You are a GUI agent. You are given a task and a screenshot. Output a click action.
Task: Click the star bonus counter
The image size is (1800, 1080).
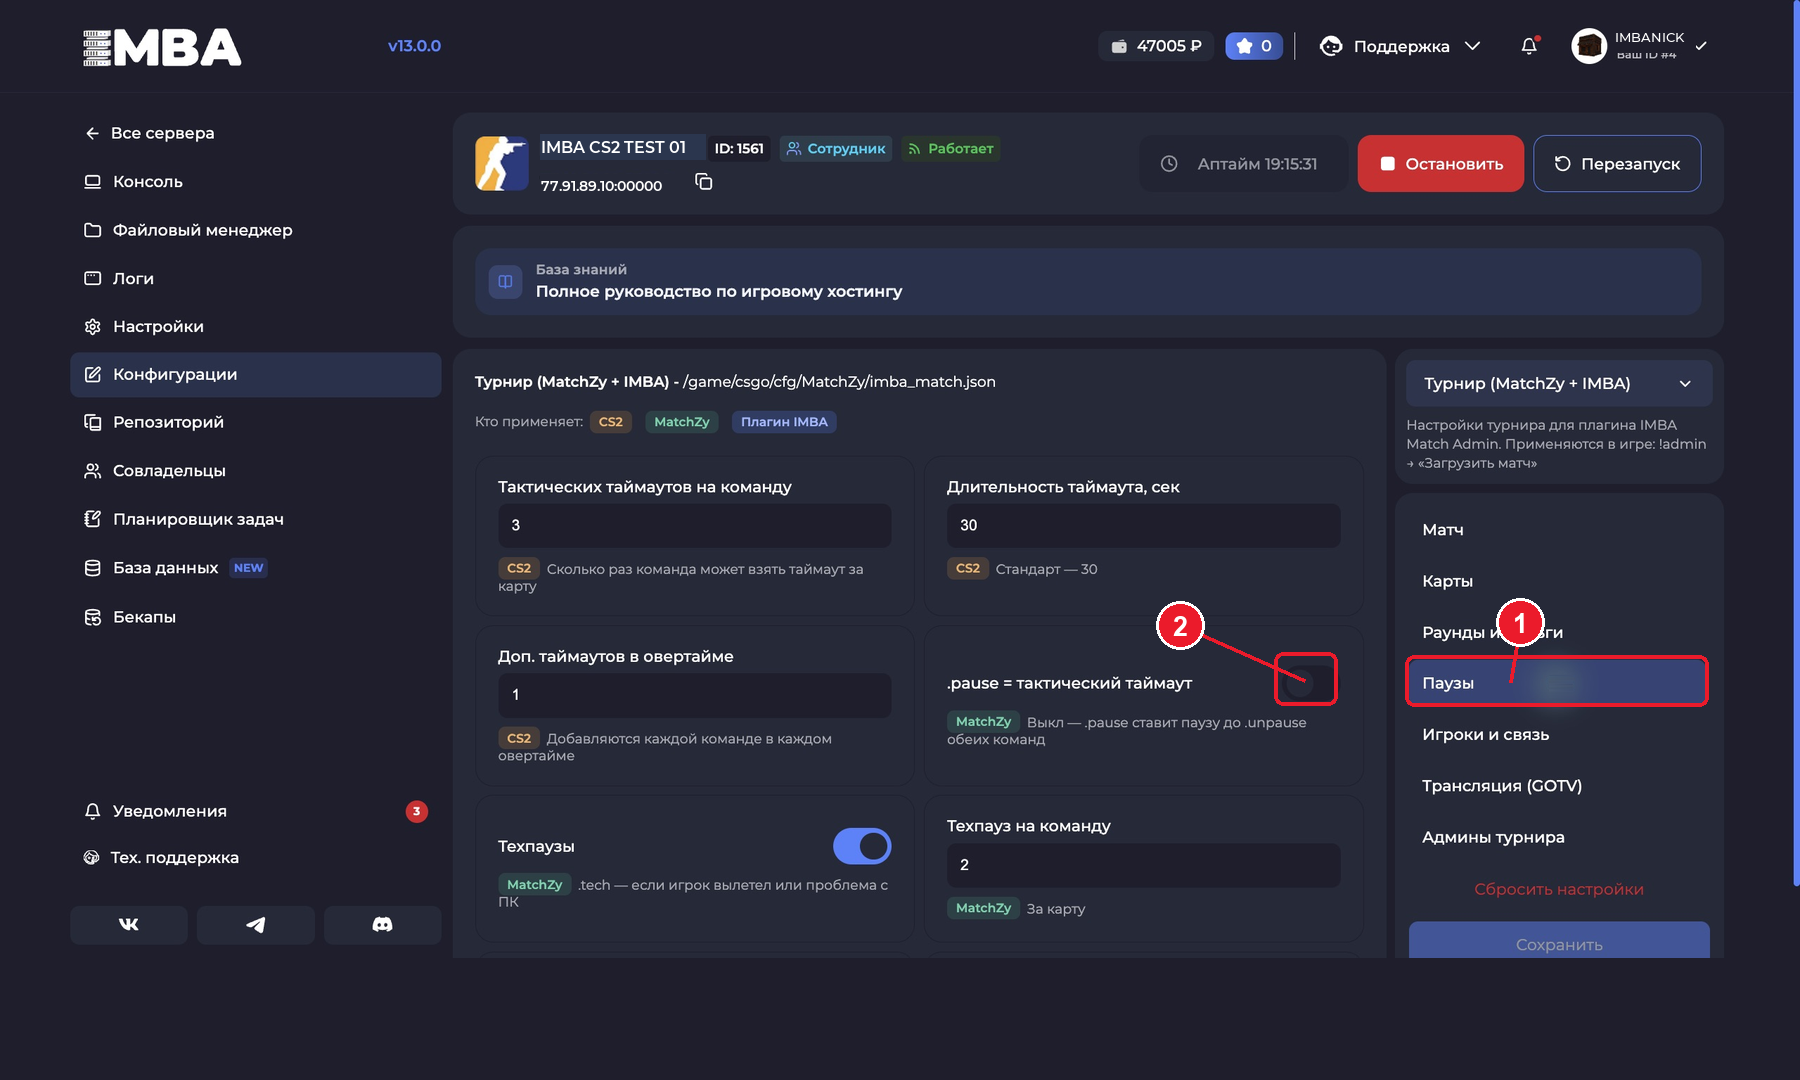[x=1254, y=46]
